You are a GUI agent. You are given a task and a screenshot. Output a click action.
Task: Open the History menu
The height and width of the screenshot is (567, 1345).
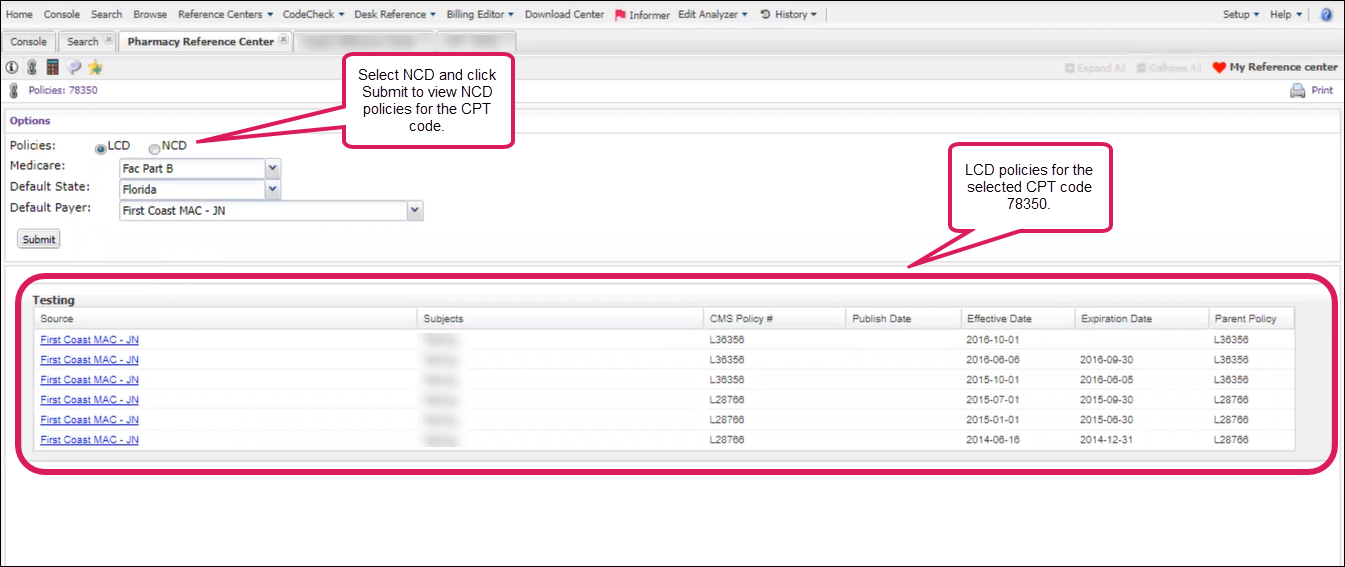[x=789, y=15]
